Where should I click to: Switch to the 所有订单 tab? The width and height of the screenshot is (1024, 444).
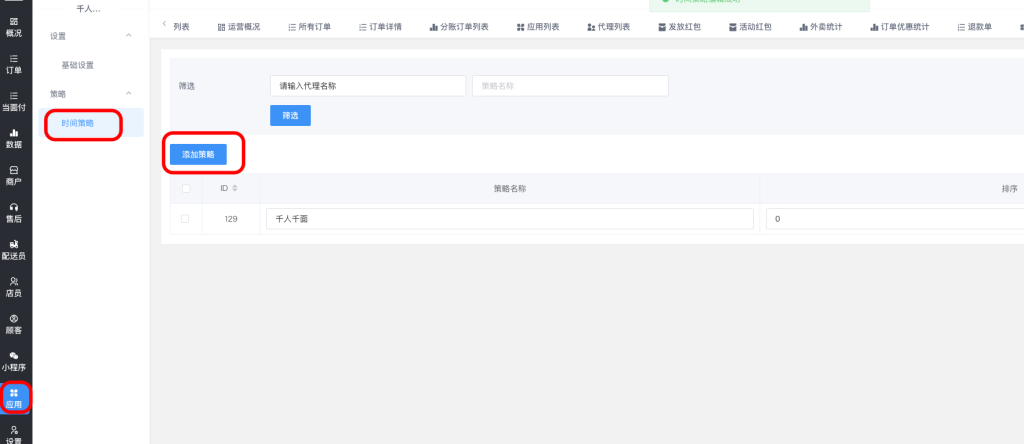(x=309, y=27)
